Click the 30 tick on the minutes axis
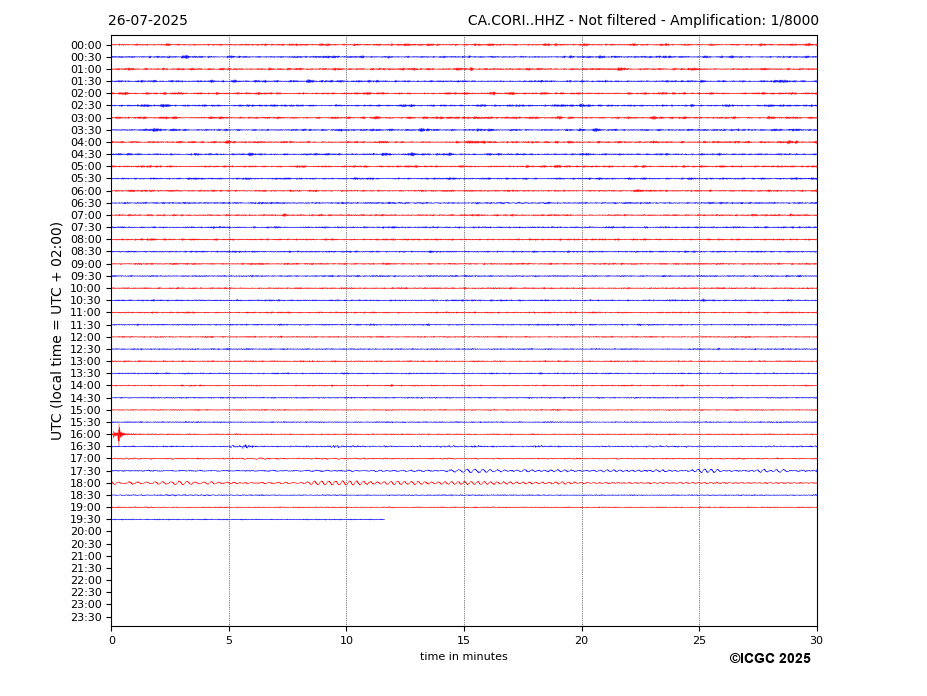927x696 pixels. 816,640
